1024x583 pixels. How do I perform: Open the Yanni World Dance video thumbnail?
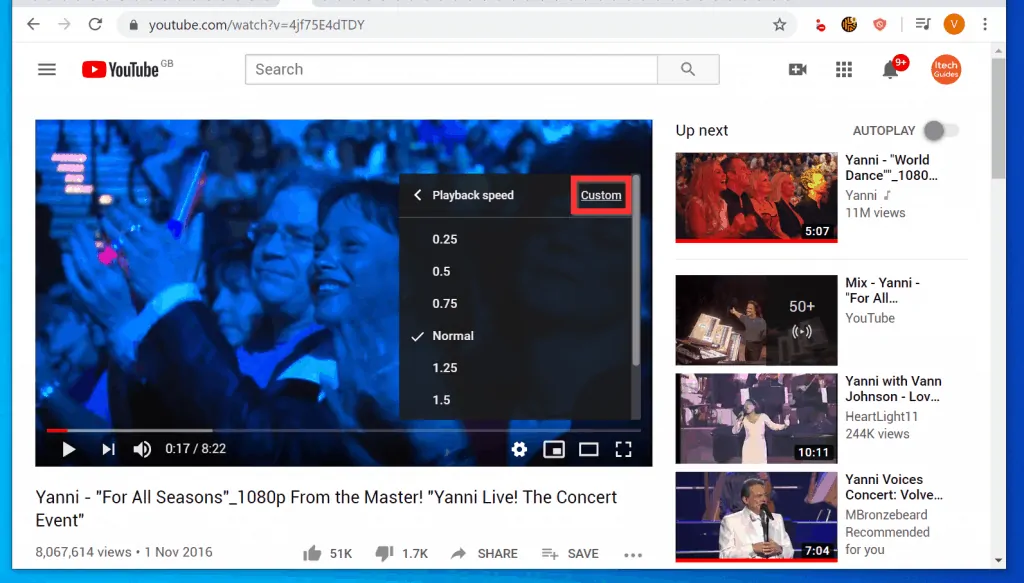(x=756, y=197)
